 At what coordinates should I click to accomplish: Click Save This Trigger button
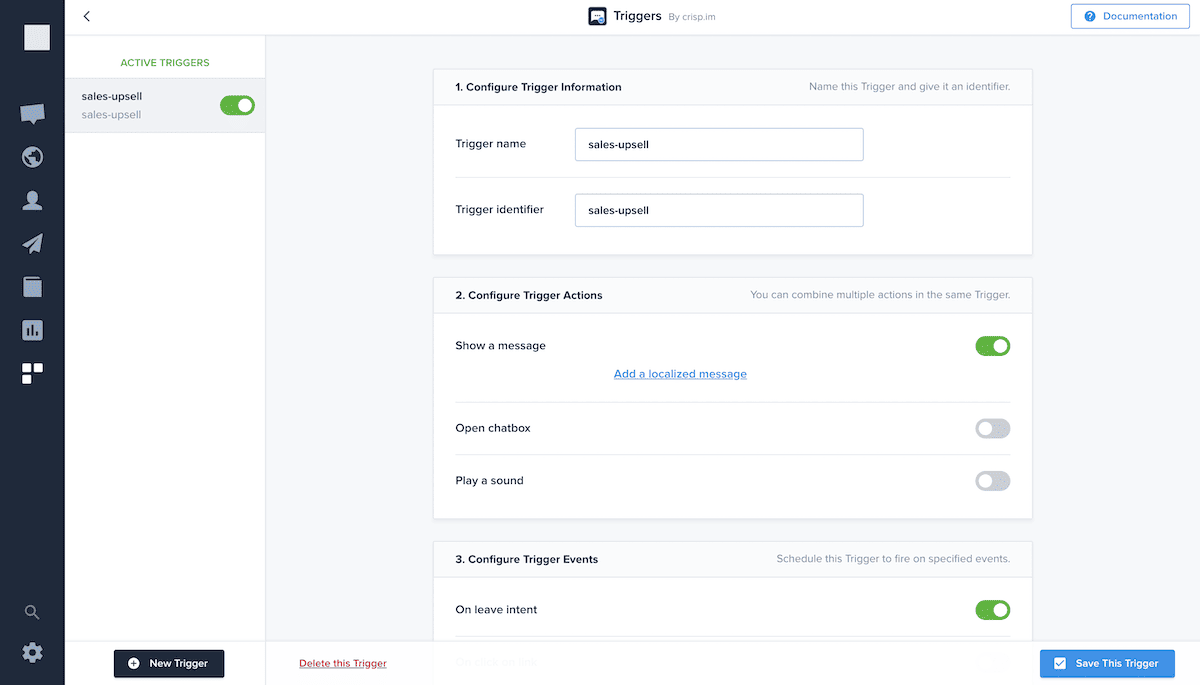1107,663
